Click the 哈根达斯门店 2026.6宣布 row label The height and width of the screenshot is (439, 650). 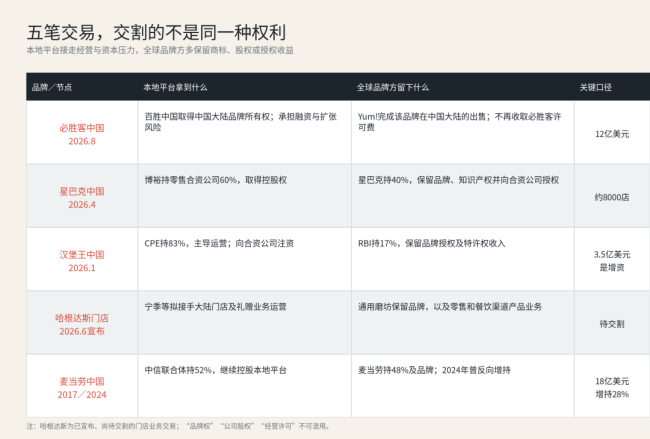82,325
